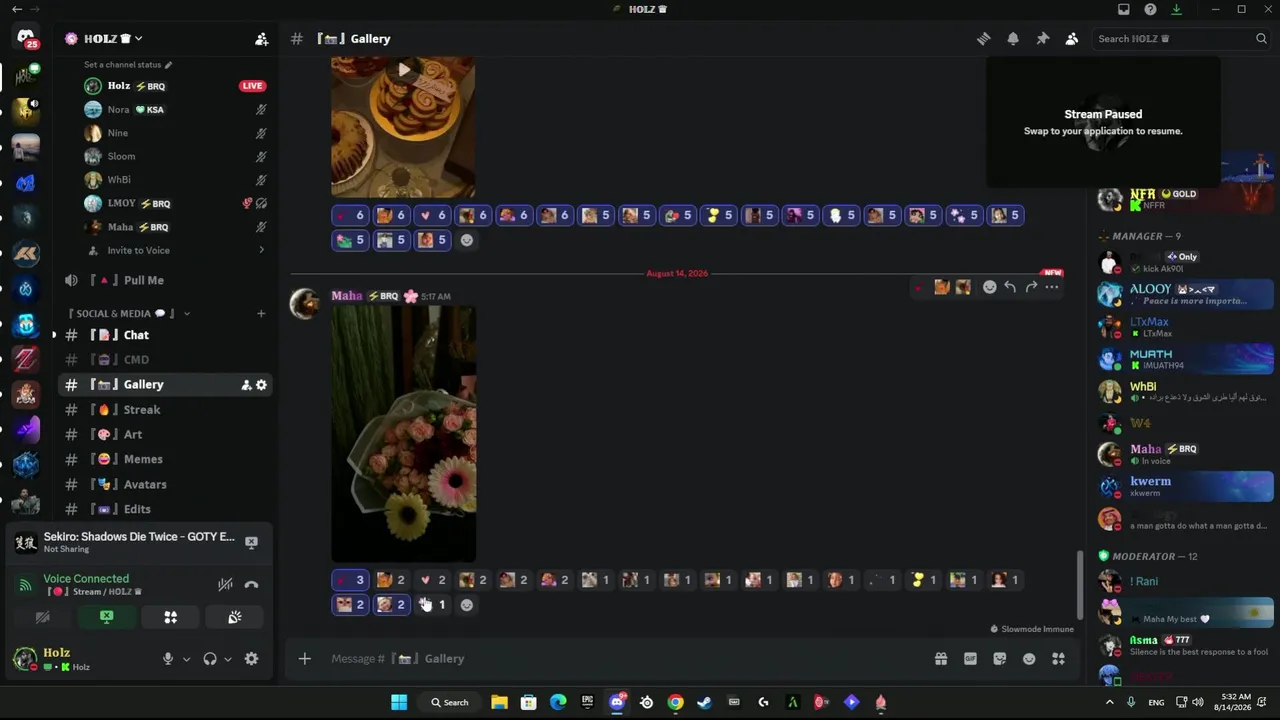Open the GIF picker
This screenshot has height=720, width=1280.
970,658
